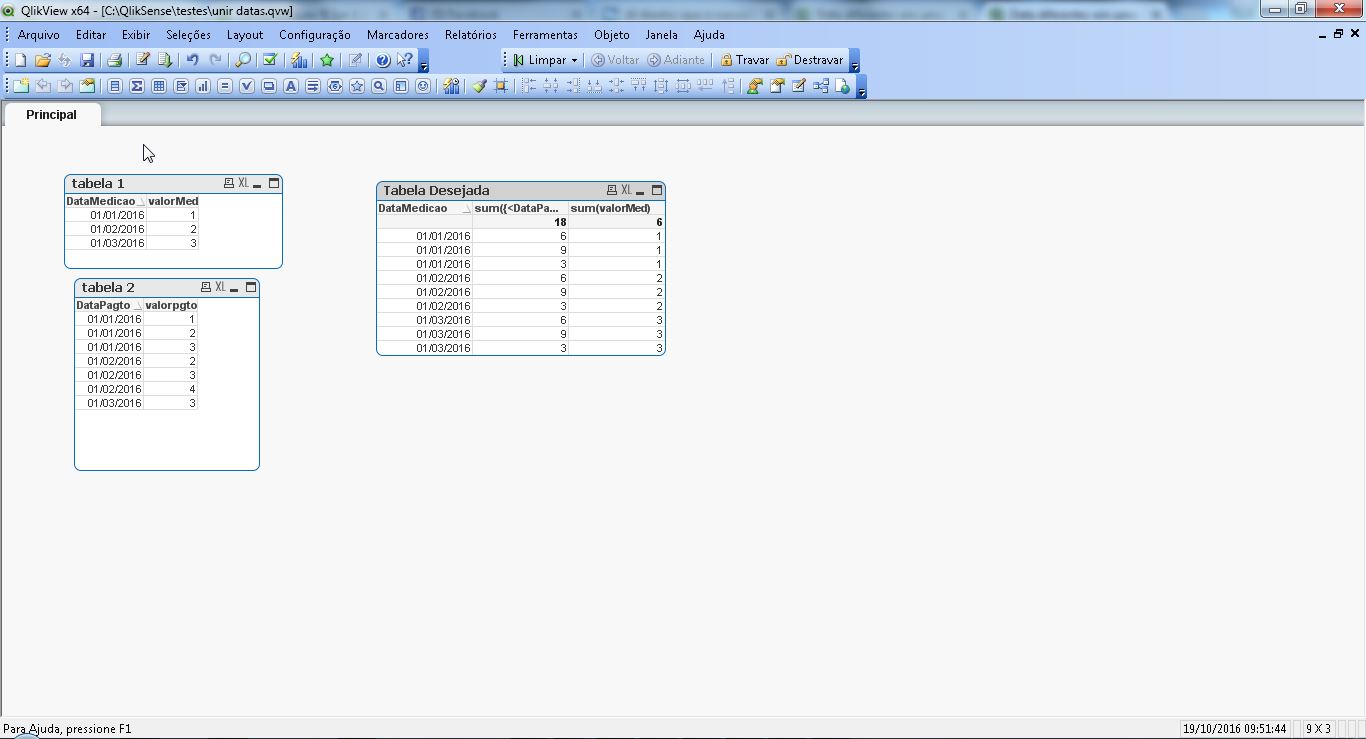Create a Statistics Box (sigma)
1366x739 pixels.
point(137,86)
